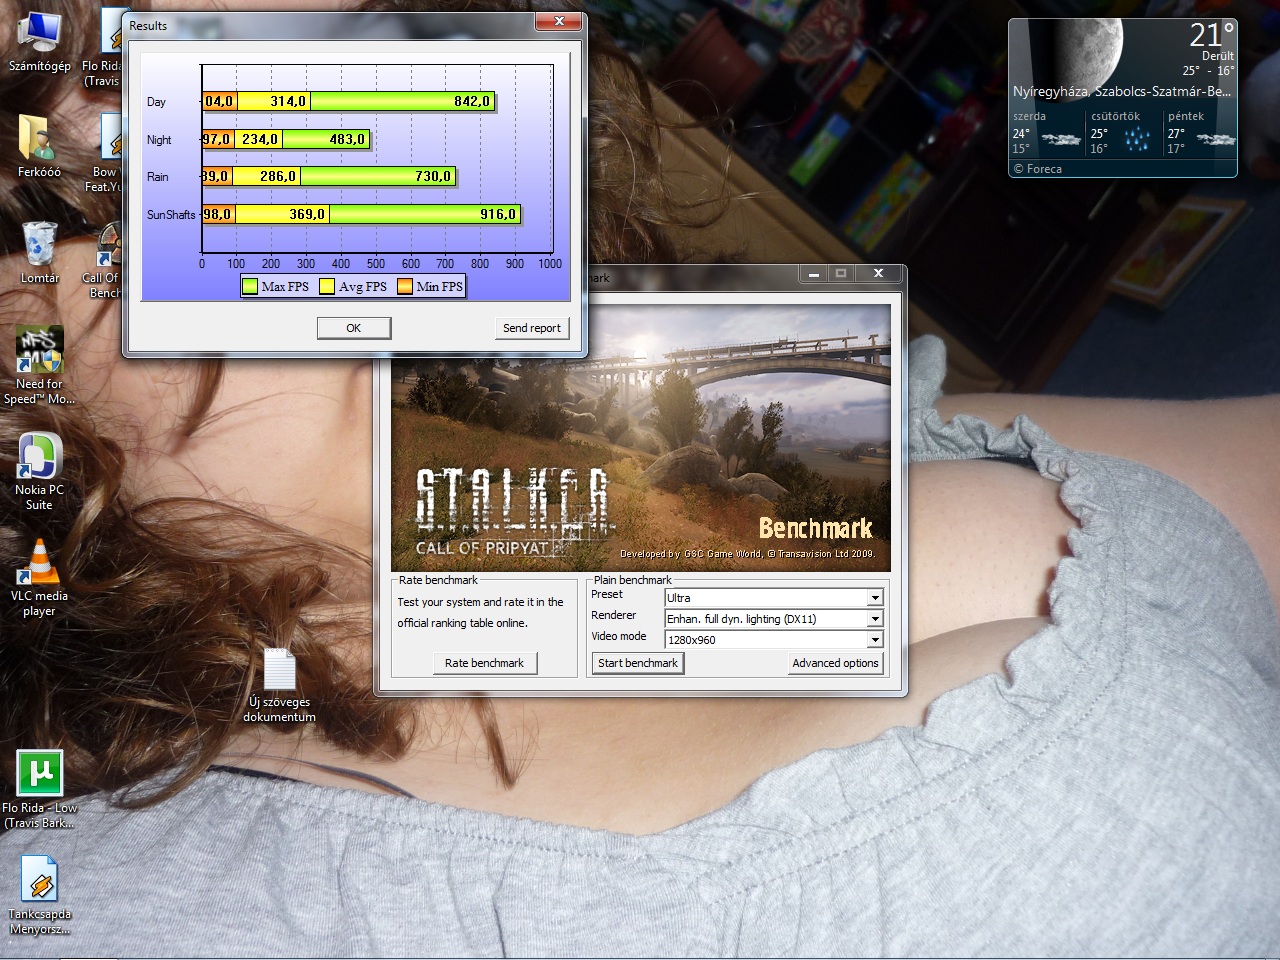Click the Max FPS green legend swatch

pyautogui.click(x=250, y=287)
